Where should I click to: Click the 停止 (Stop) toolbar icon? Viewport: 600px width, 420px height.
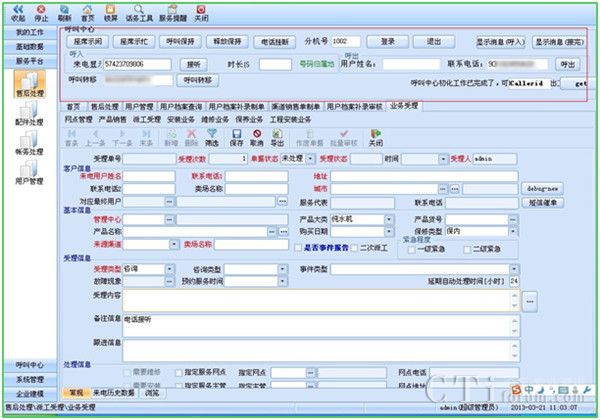click(40, 14)
